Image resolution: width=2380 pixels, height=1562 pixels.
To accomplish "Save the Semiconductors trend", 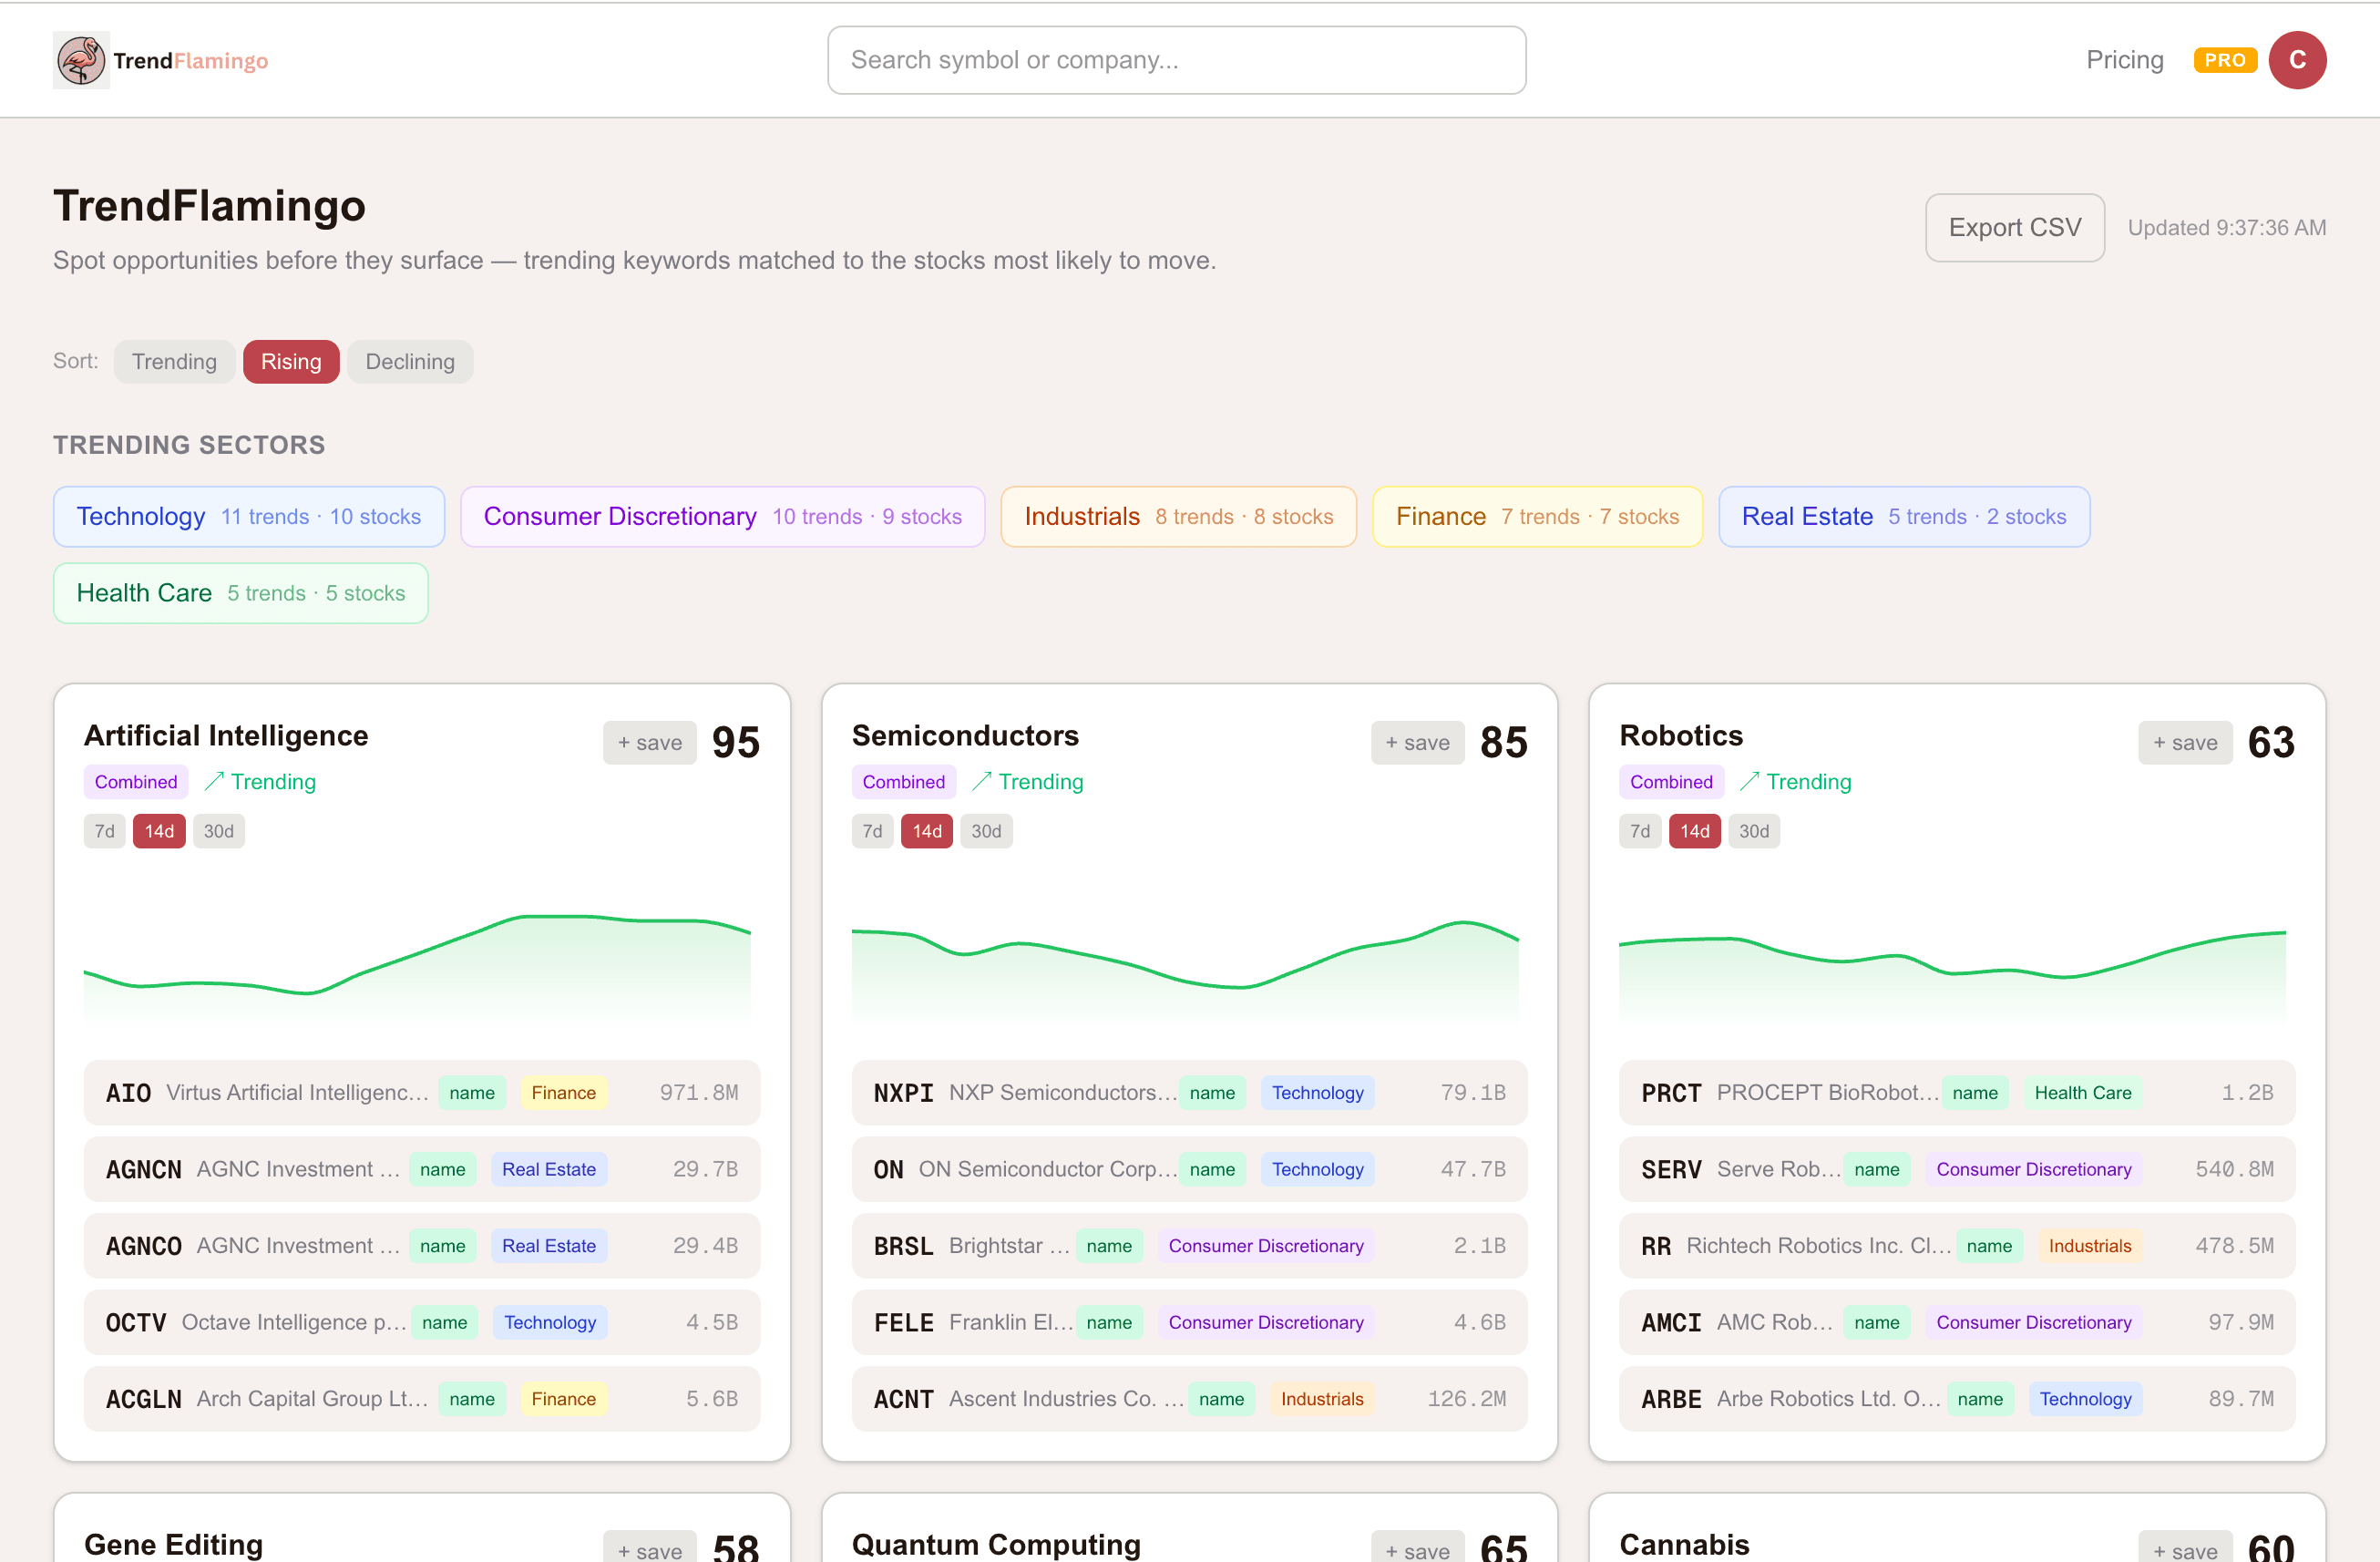I will pos(1417,743).
